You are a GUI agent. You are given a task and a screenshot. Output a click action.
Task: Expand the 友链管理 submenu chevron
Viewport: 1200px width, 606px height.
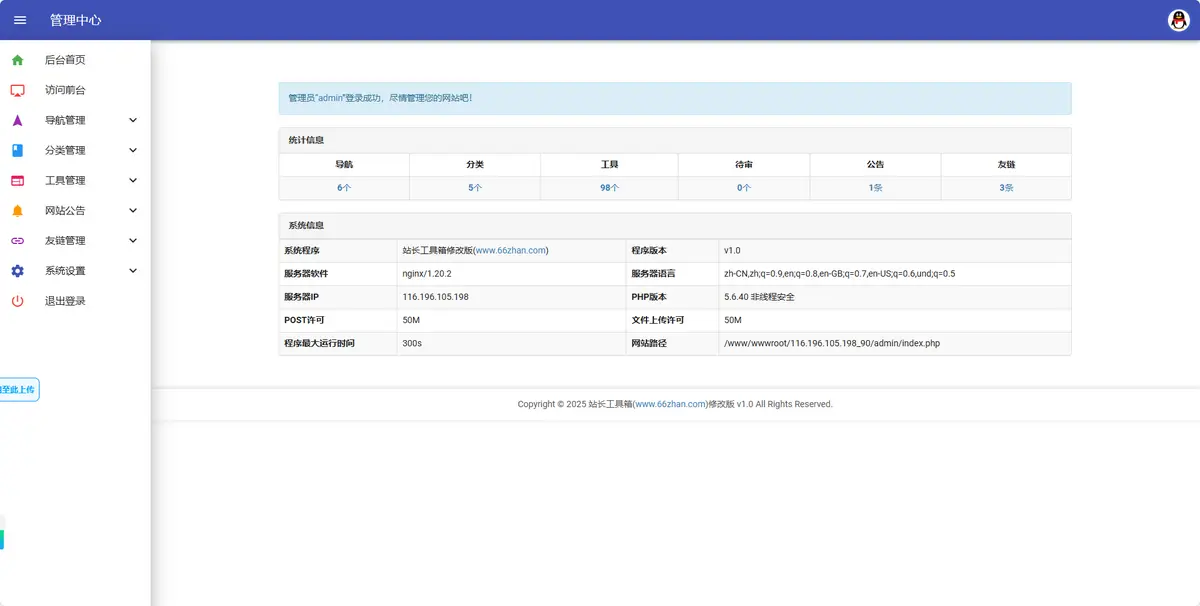[x=133, y=240]
